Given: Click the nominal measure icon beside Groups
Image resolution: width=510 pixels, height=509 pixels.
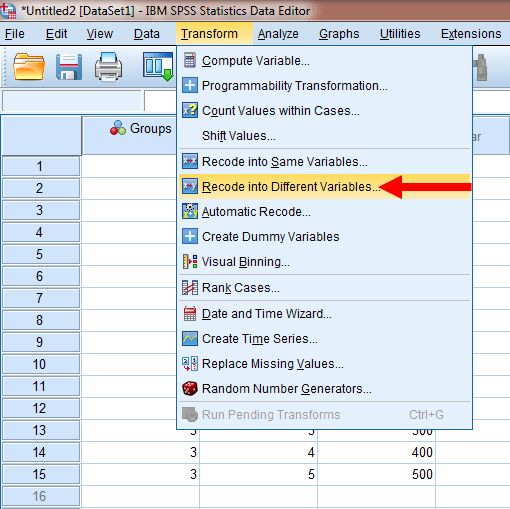Looking at the screenshot, I should [x=118, y=128].
